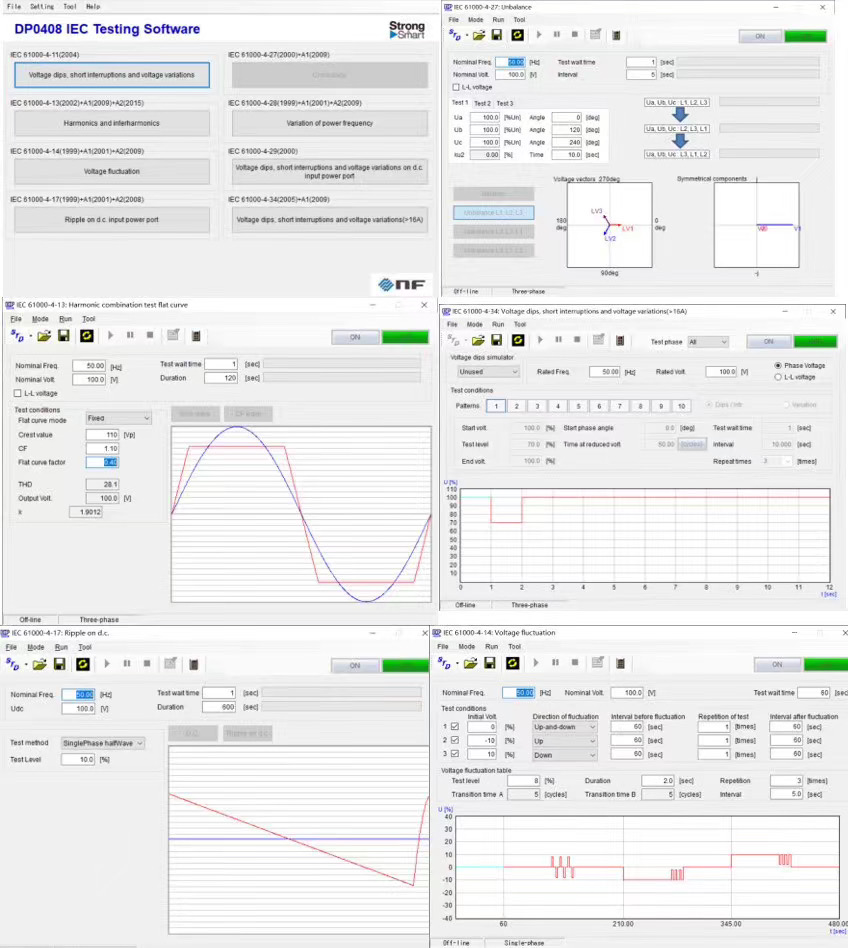This screenshot has height=948, width=848.
Task: Click the STD icon in the IEC 61000-4-34 window
Action: 456,341
